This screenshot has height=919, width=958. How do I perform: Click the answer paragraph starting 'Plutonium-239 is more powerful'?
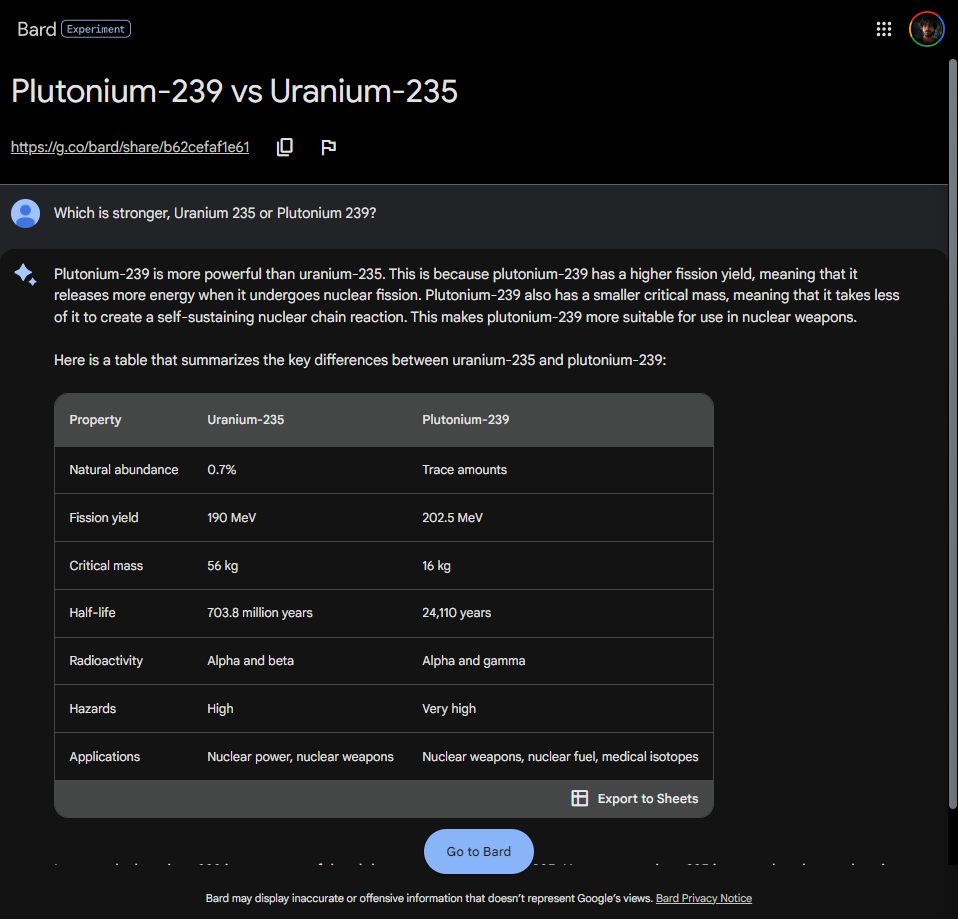(x=477, y=296)
